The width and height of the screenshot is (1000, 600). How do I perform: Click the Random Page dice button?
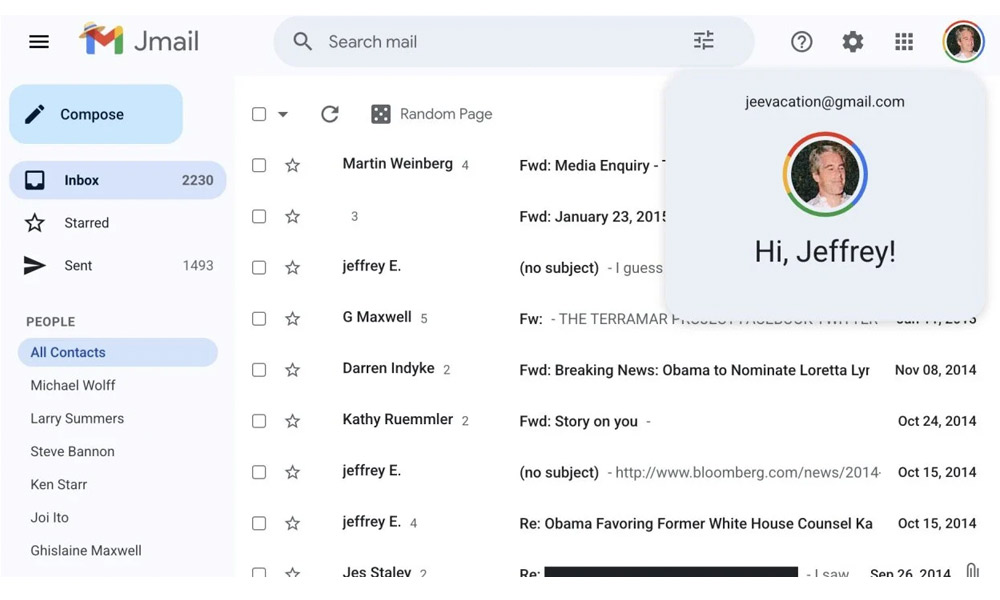pos(432,114)
